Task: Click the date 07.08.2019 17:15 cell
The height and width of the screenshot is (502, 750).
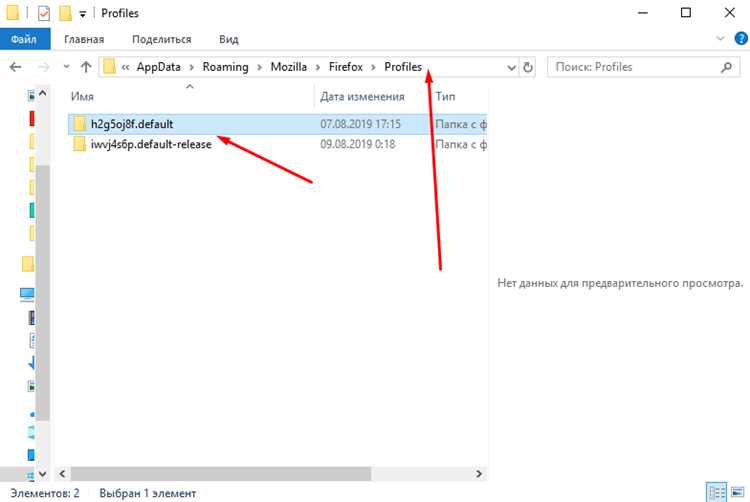Action: coord(361,124)
